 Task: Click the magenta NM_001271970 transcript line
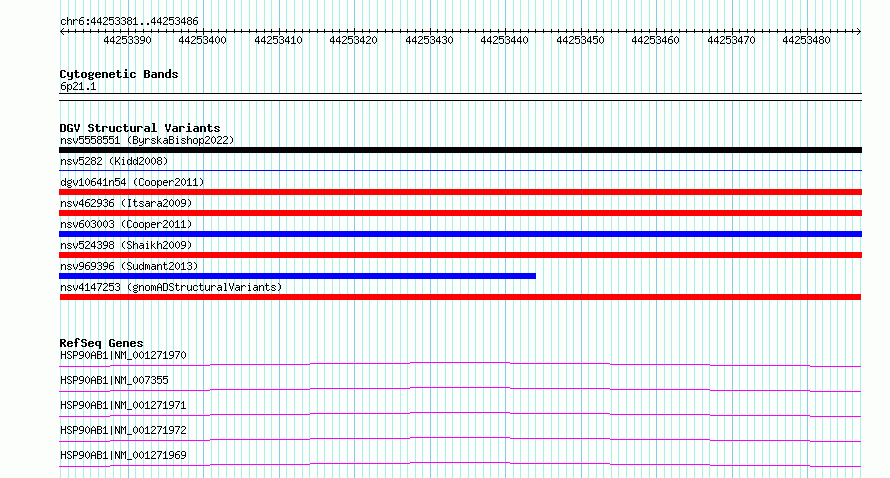[x=460, y=364]
